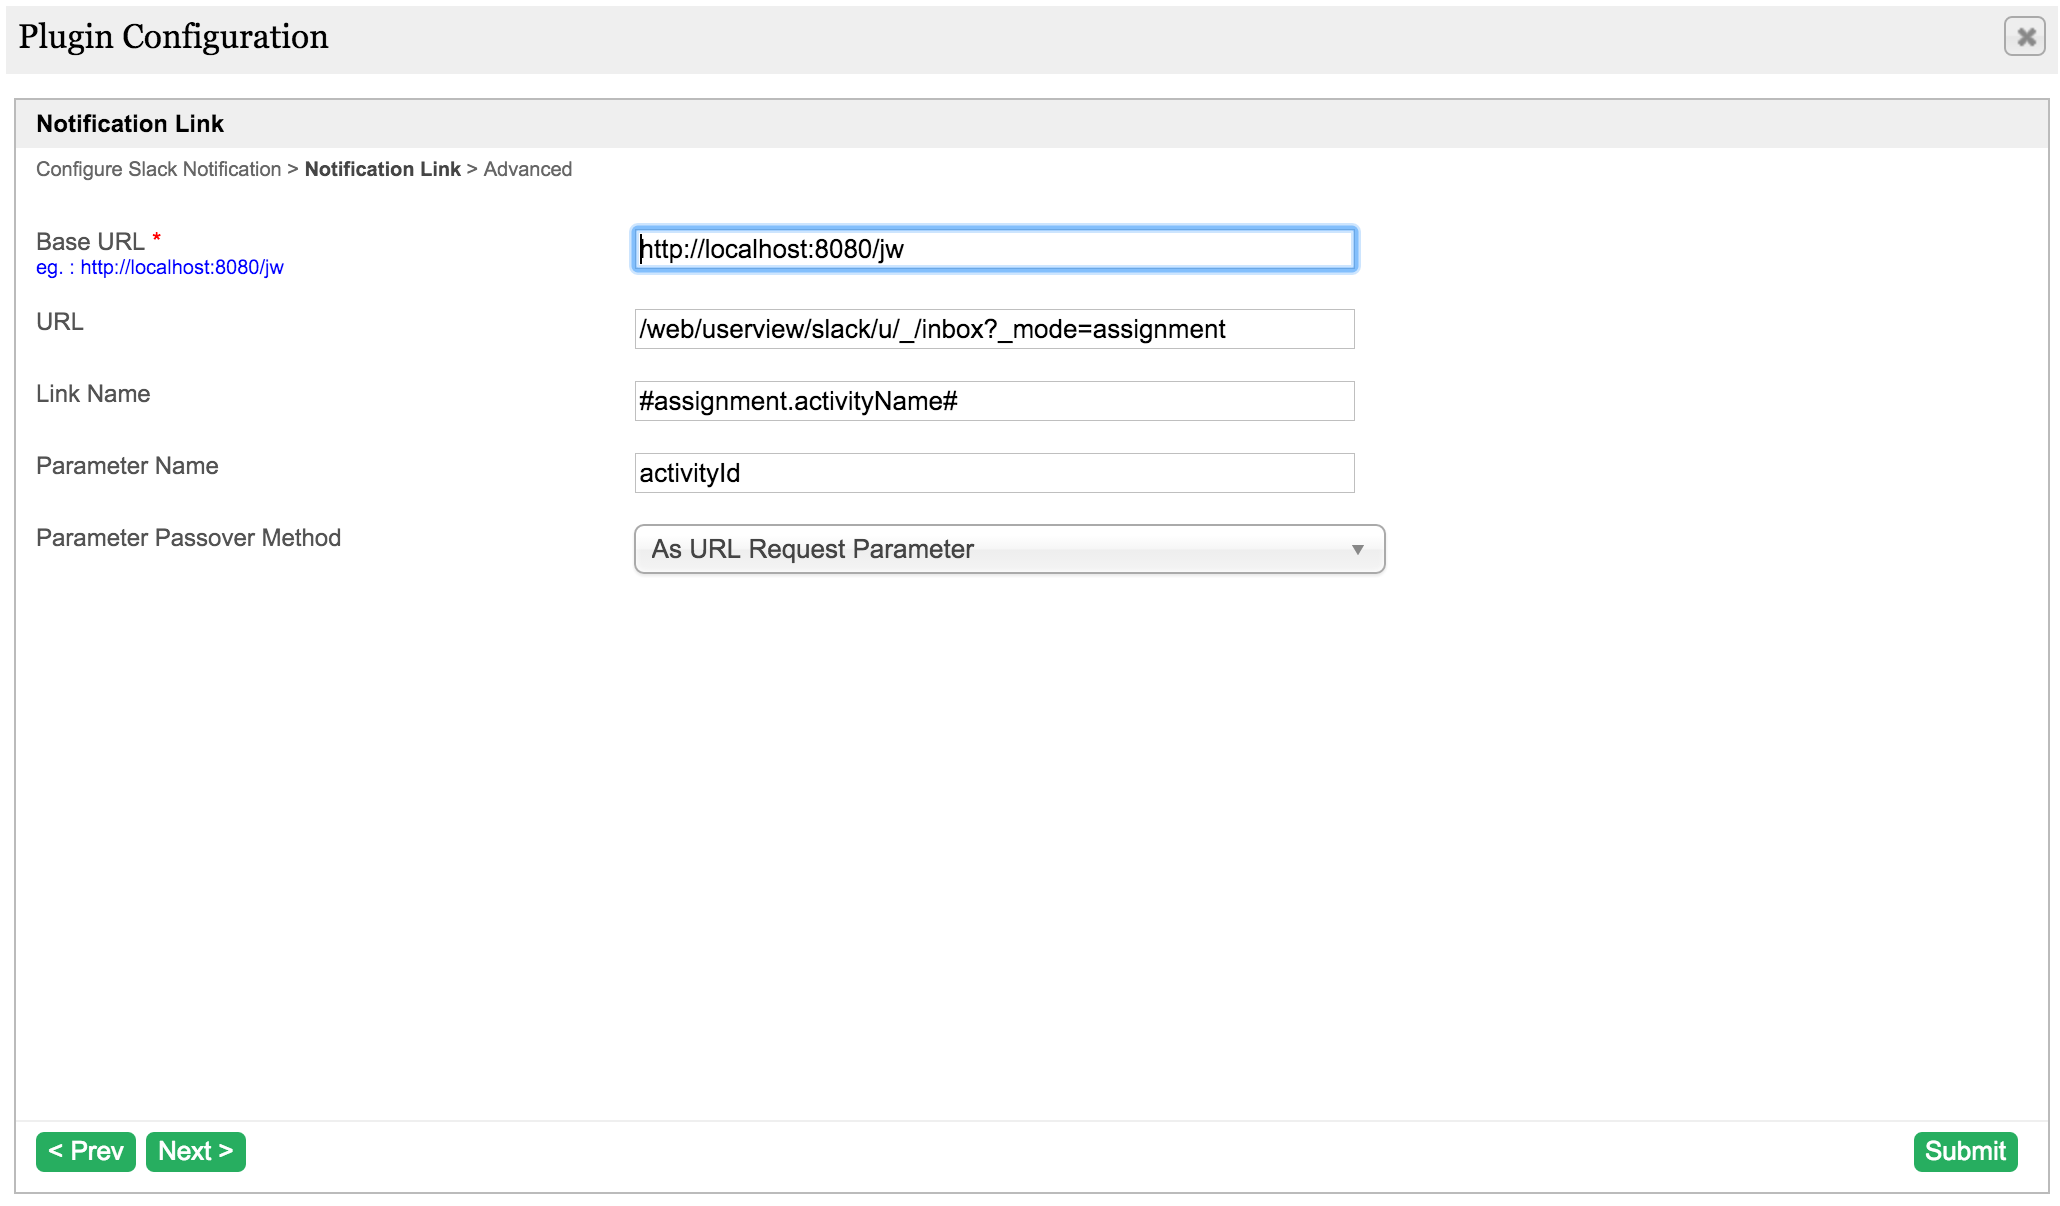Edit the Link Name field

[994, 401]
